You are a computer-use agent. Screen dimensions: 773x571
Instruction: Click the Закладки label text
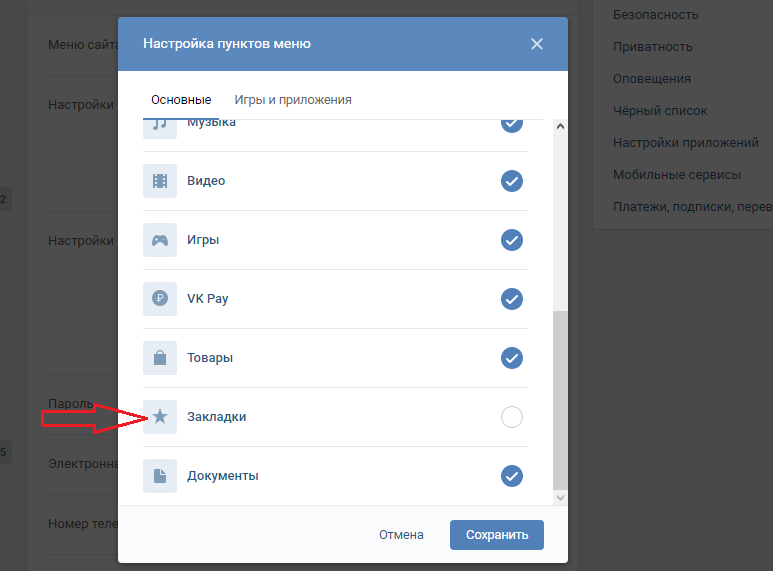216,417
